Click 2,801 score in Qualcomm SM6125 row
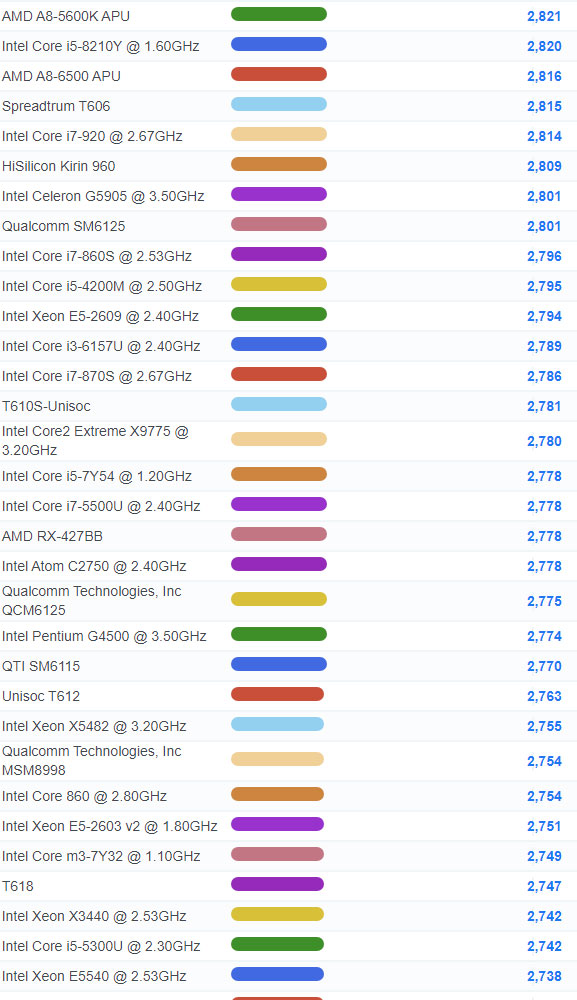 [544, 226]
